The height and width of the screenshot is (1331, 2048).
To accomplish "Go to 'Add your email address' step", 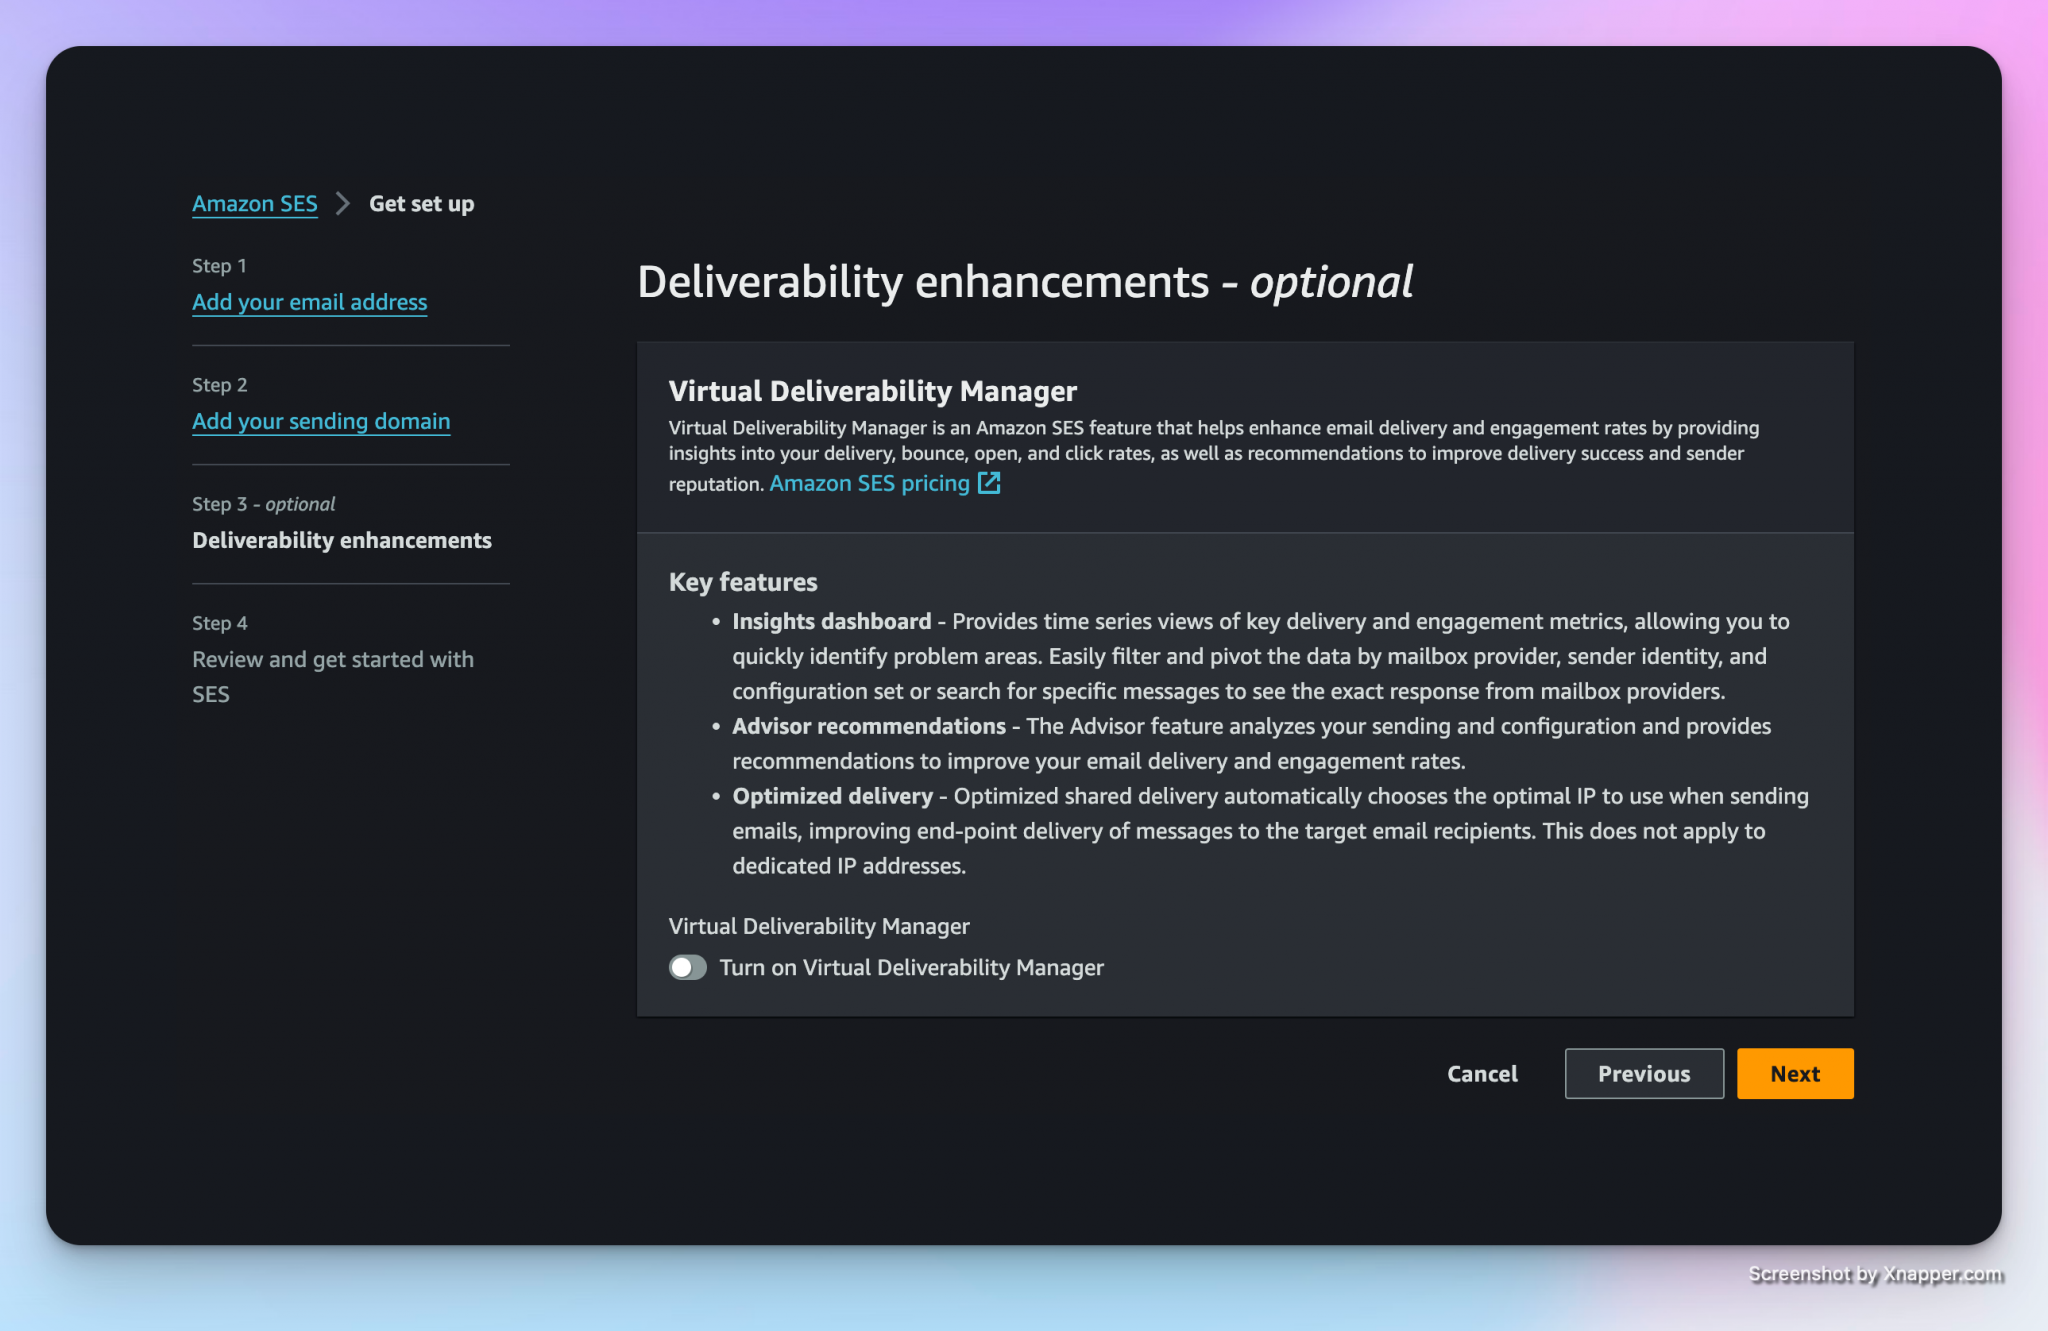I will point(309,302).
